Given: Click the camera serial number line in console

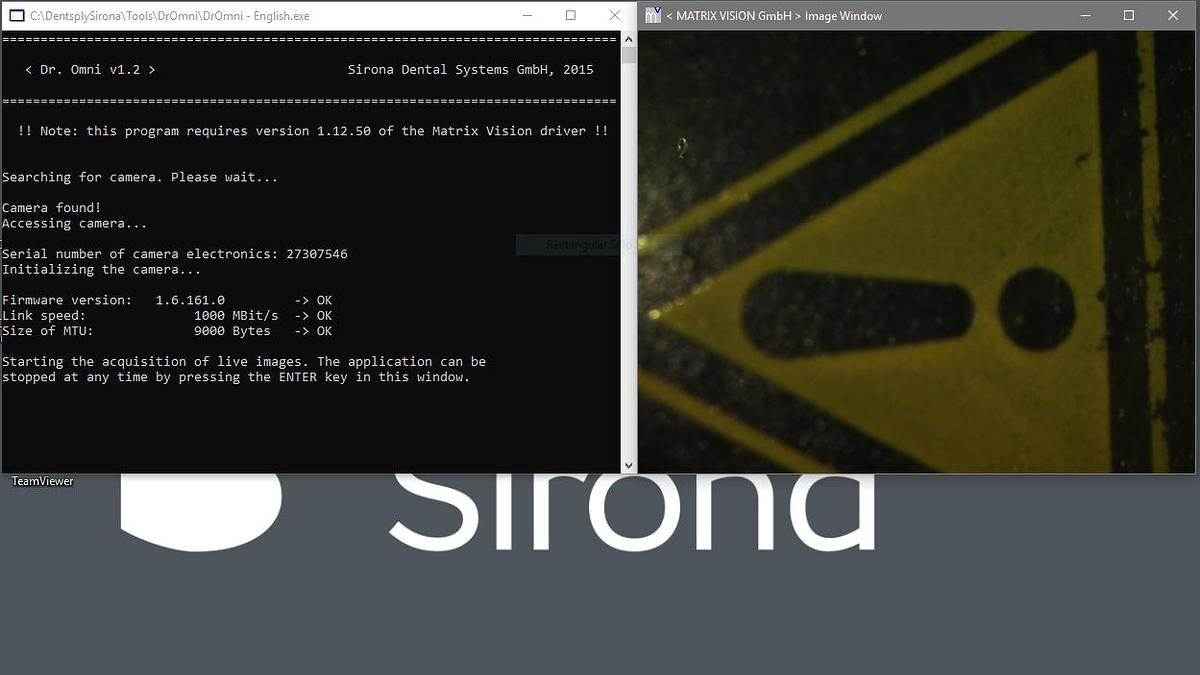Looking at the screenshot, I should (175, 254).
